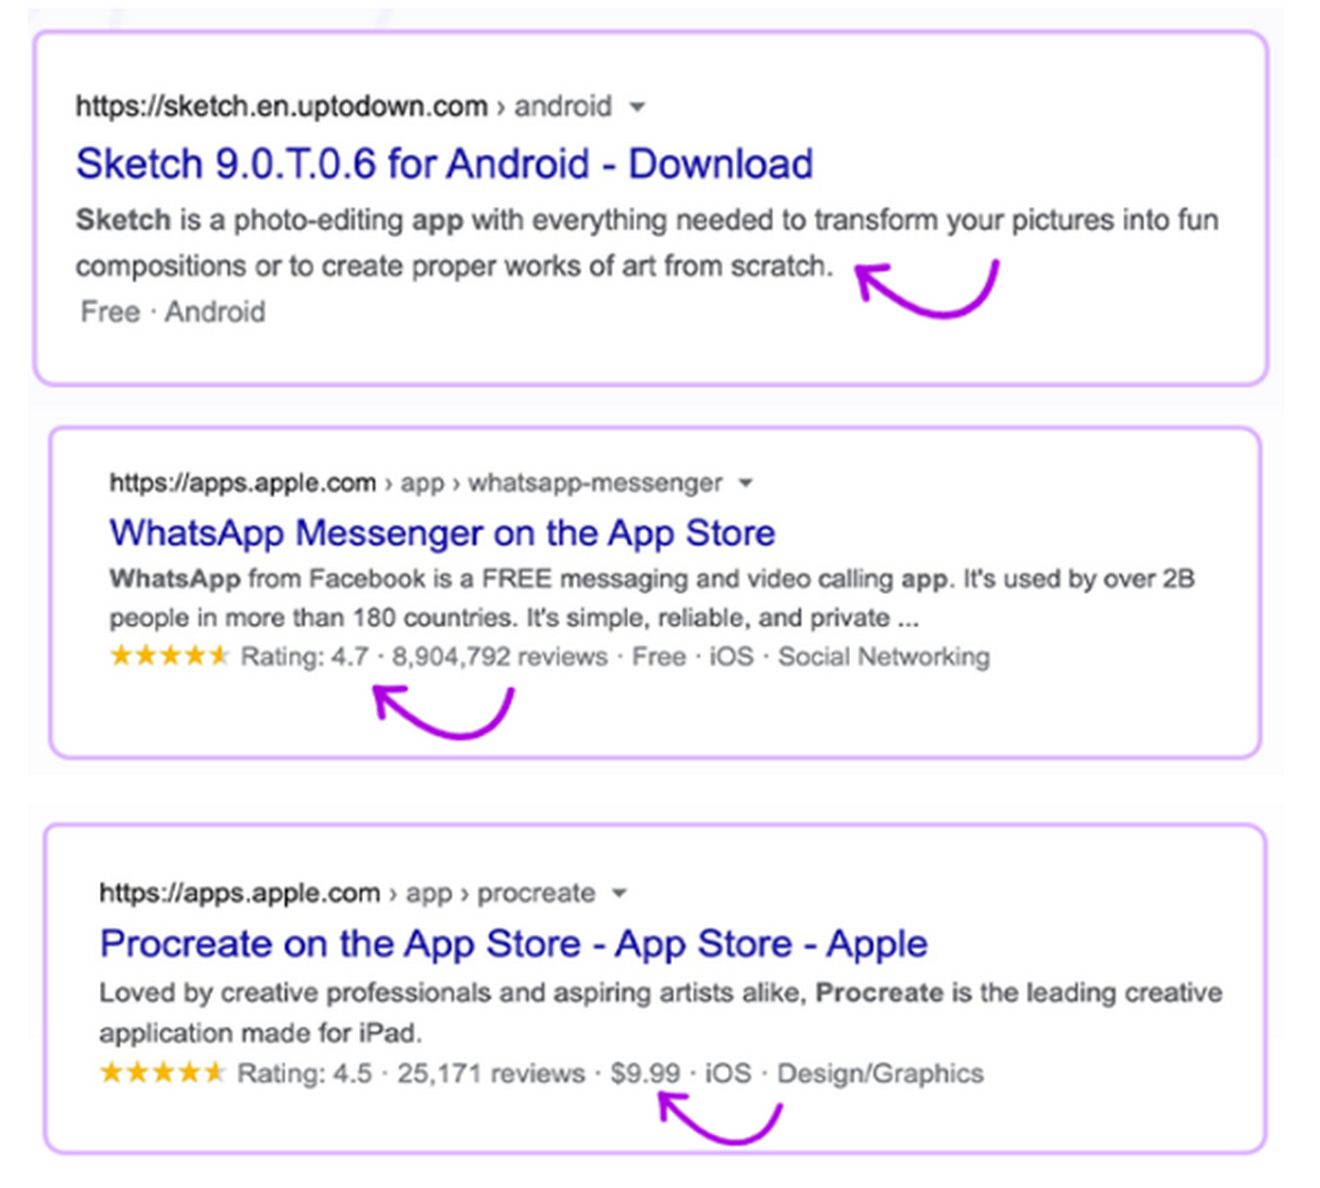1320x1188 pixels.
Task: Expand the dropdown arrow next to sketch.en.uptodown.com URL
Action: pyautogui.click(x=637, y=107)
